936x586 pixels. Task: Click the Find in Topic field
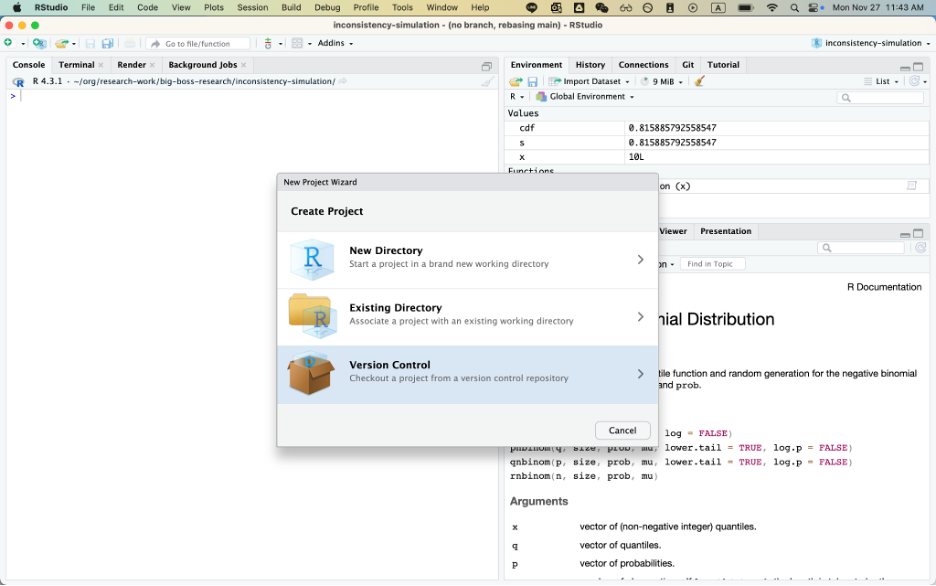click(712, 264)
